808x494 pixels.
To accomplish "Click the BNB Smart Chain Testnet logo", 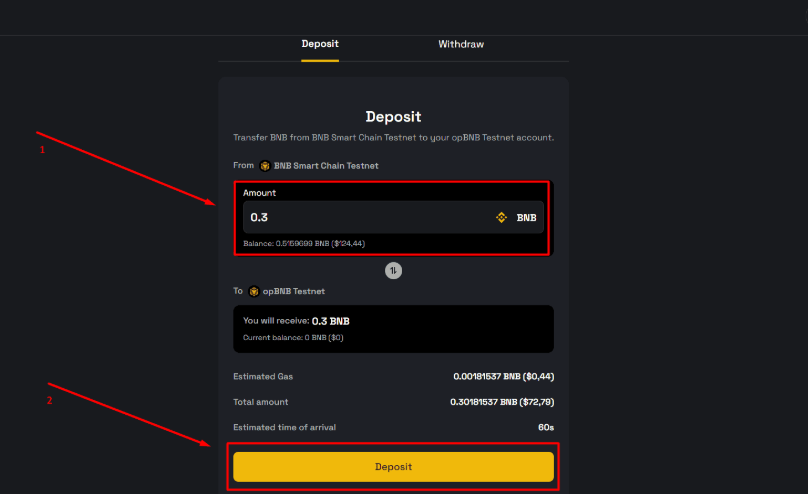I will tap(265, 166).
